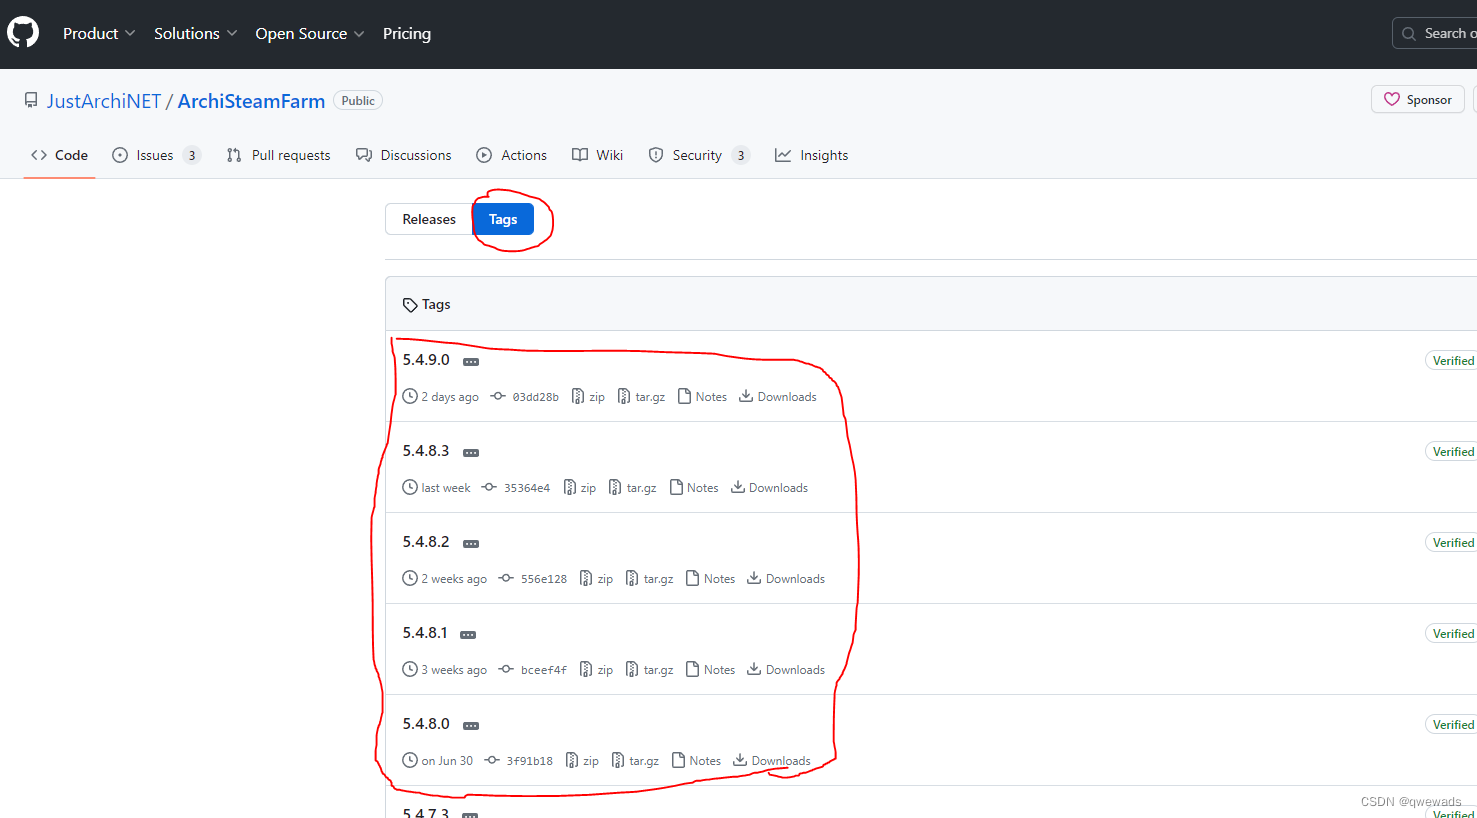Open the ArchiSteamFarm repository link
Viewport: 1477px width, 818px height.
pos(251,101)
